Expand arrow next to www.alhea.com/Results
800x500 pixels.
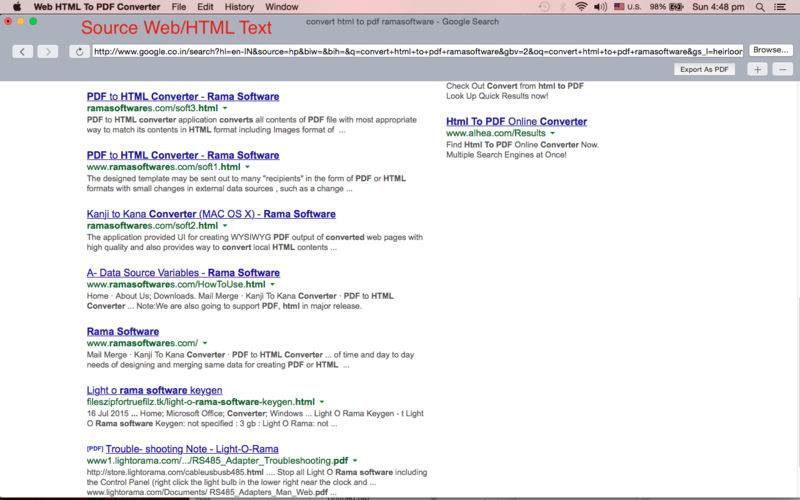pos(553,133)
